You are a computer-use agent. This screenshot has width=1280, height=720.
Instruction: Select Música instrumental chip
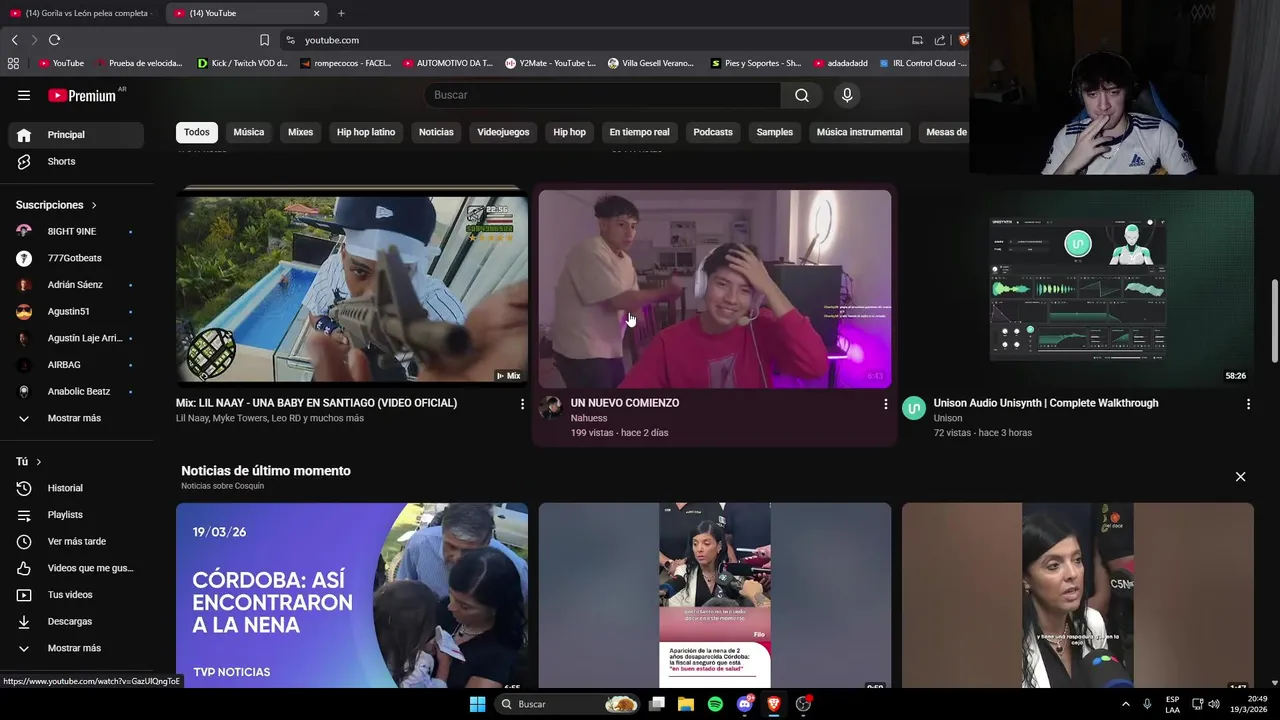point(859,132)
